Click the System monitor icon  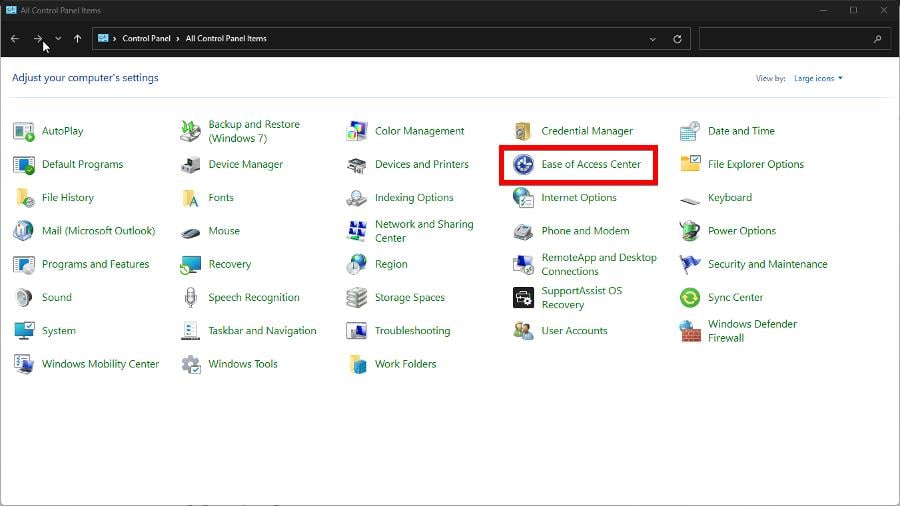click(24, 331)
